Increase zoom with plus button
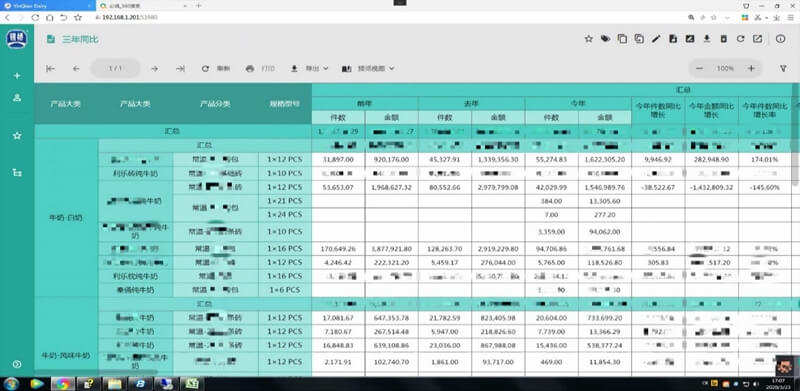The width and height of the screenshot is (800, 391). (751, 68)
